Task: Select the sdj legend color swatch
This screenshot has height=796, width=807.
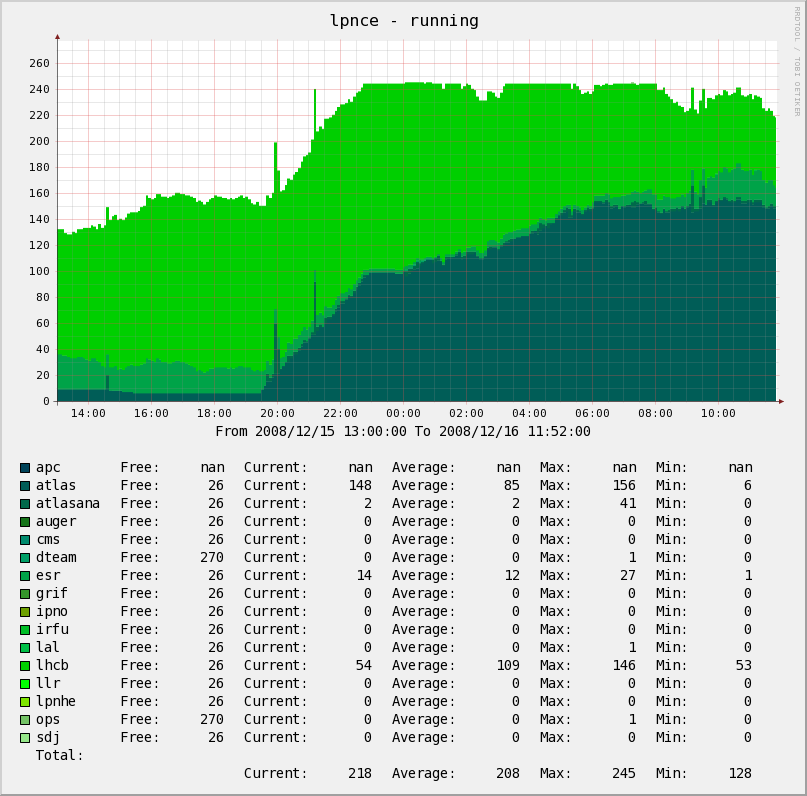Action: click(x=25, y=738)
